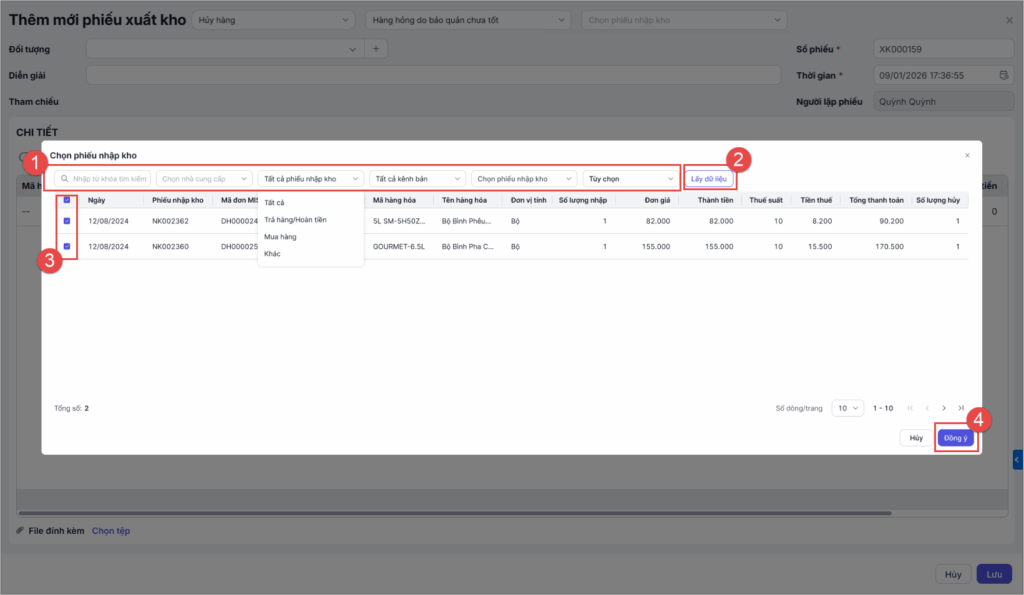The width and height of the screenshot is (1024, 595).
Task: Go to previous page in pagination
Action: [x=927, y=409]
